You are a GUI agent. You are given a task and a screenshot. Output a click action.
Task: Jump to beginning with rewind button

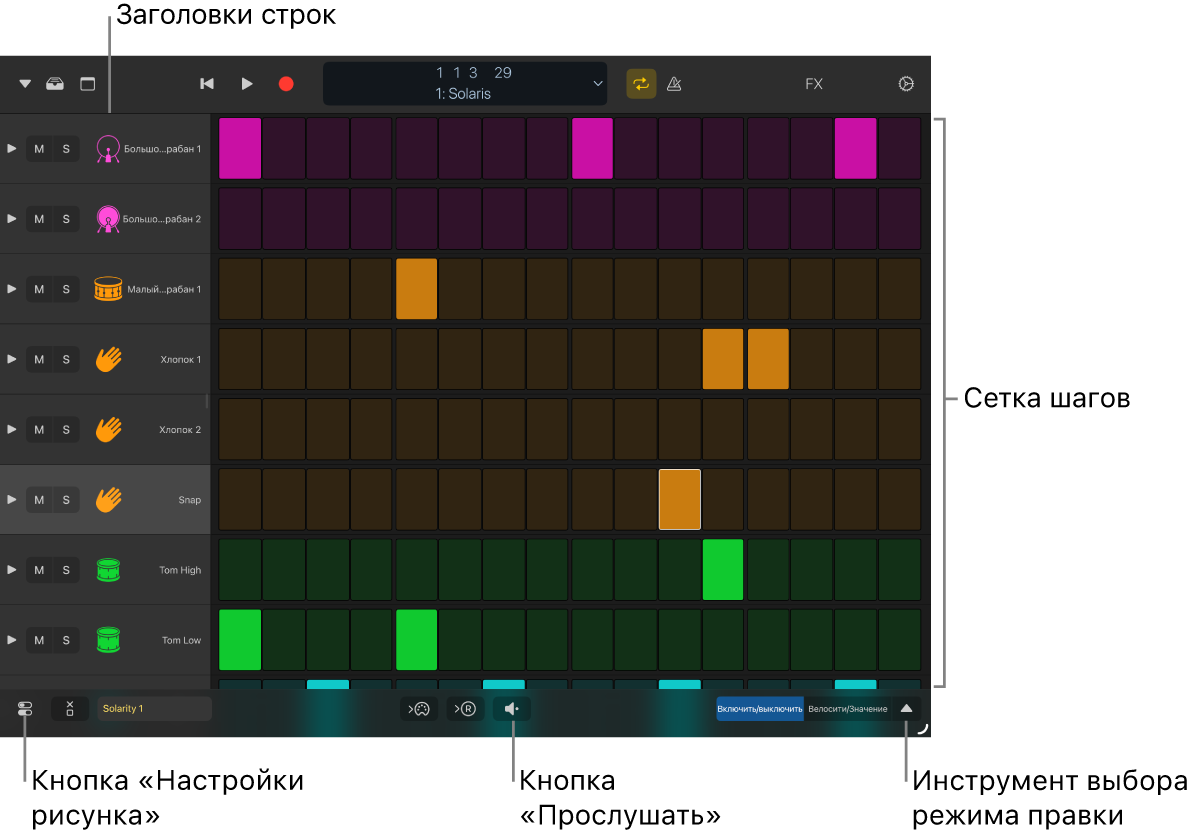click(207, 84)
